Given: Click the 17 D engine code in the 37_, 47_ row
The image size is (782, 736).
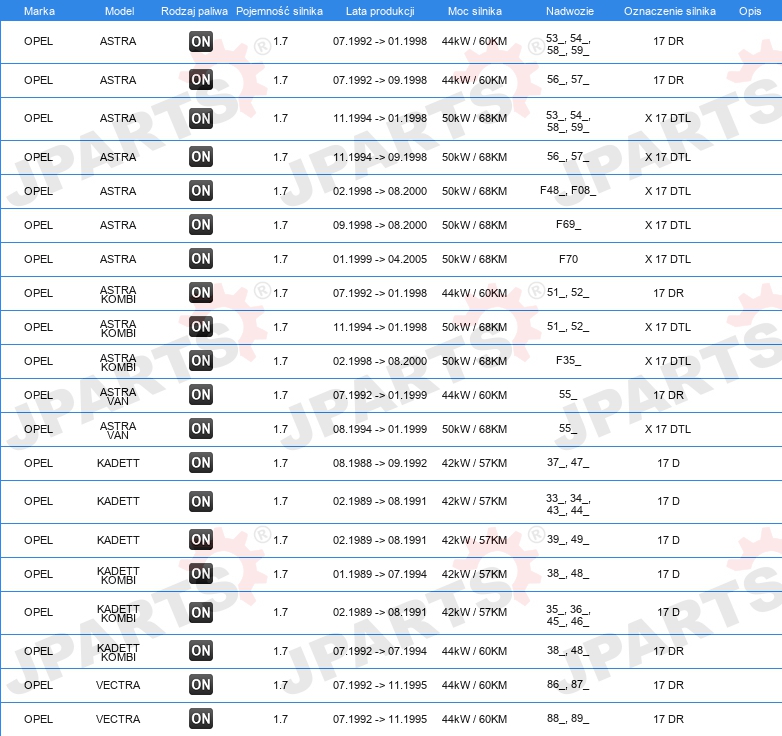Looking at the screenshot, I should [668, 463].
